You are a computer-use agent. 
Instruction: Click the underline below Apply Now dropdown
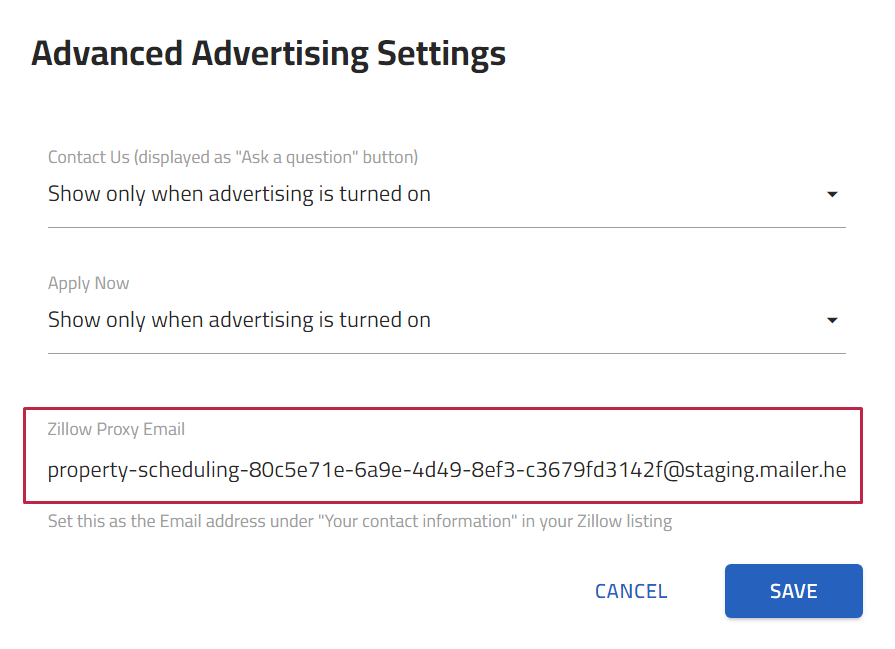[447, 353]
